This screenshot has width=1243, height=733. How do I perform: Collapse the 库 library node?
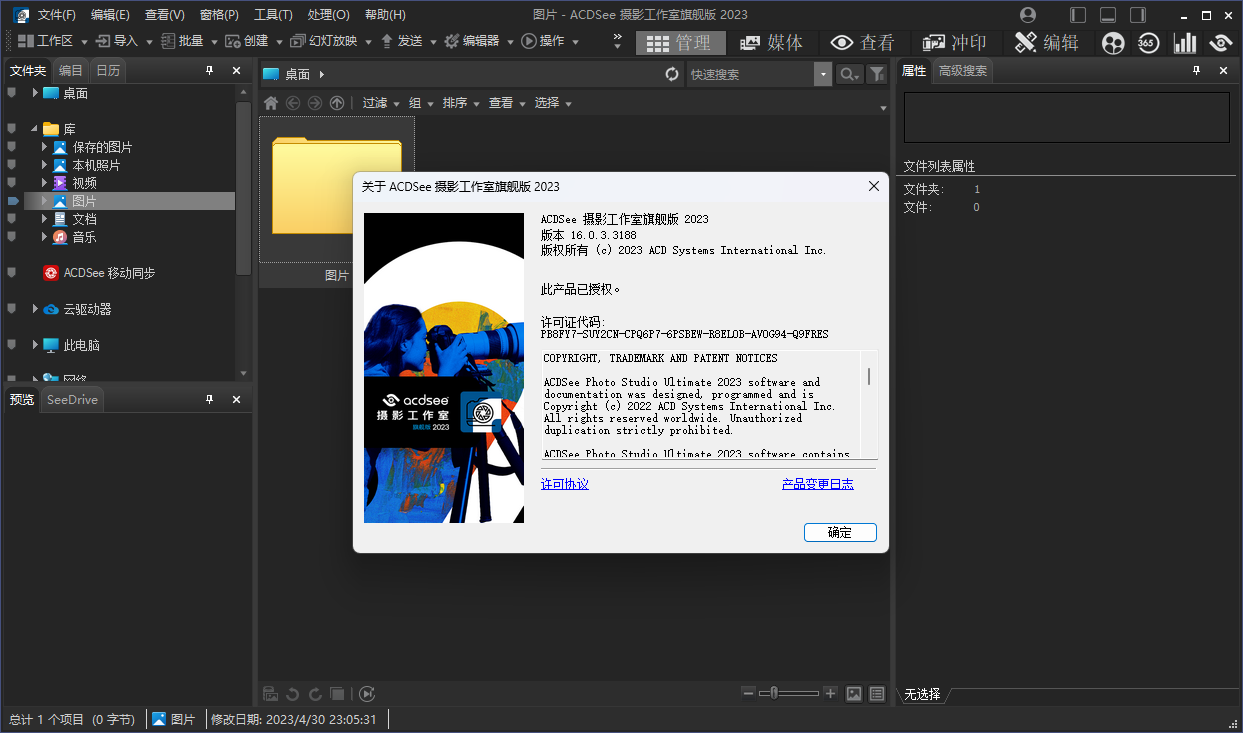coord(35,128)
